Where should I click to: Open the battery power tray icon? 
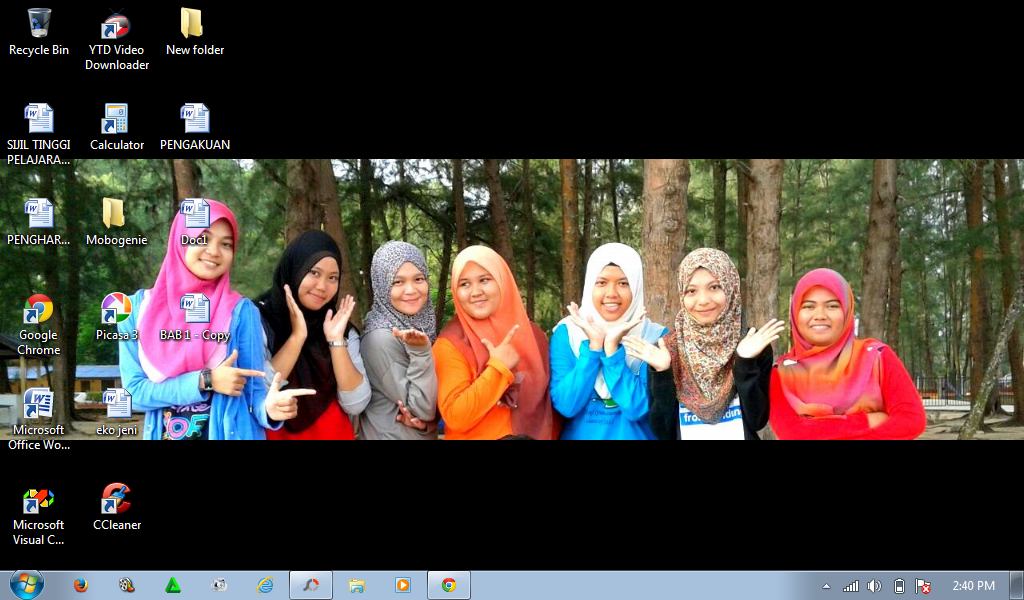coord(899,586)
